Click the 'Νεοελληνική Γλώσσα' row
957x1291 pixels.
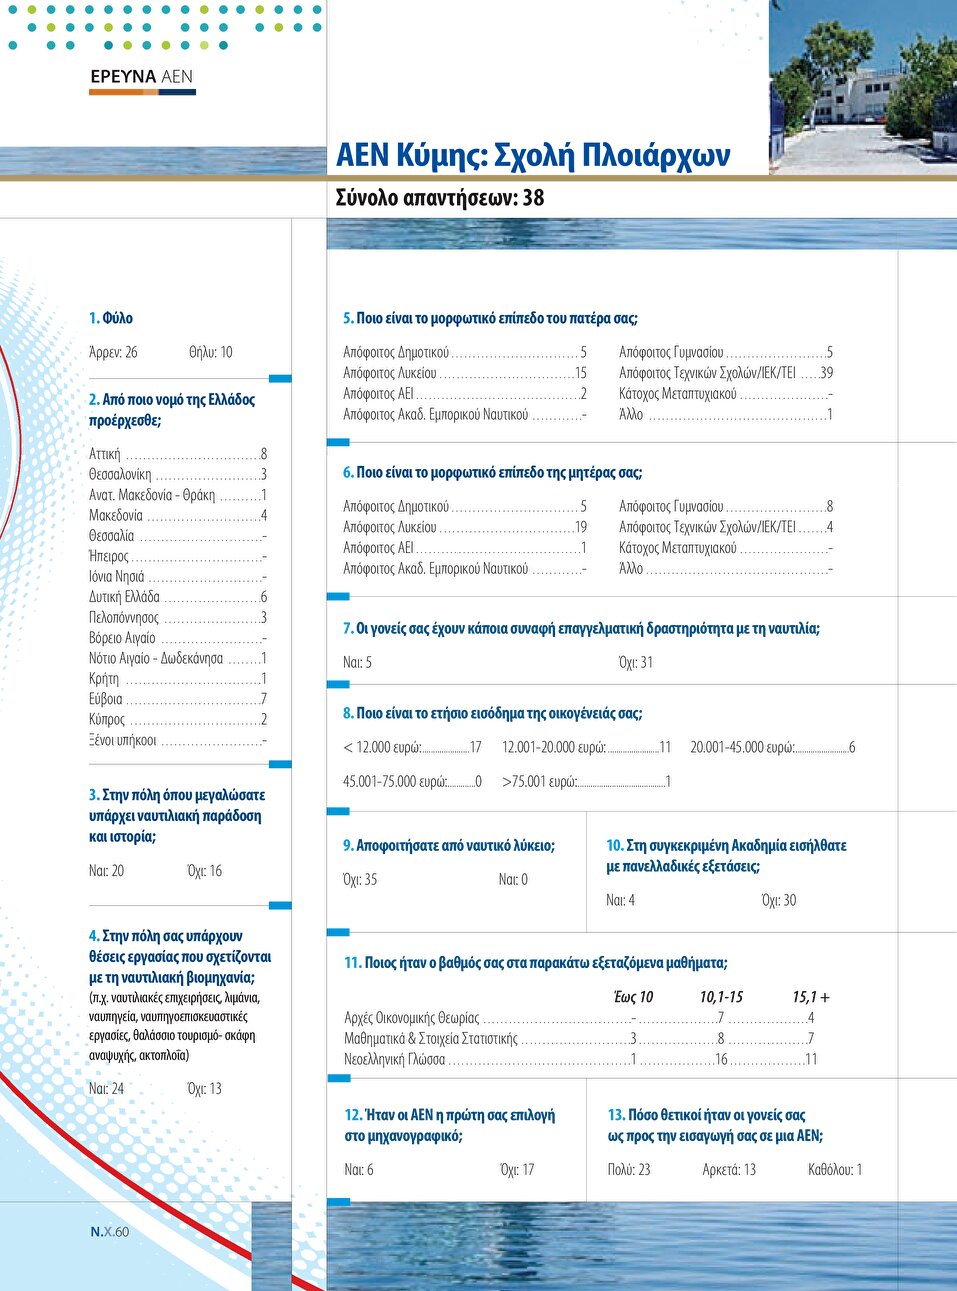click(x=581, y=1059)
